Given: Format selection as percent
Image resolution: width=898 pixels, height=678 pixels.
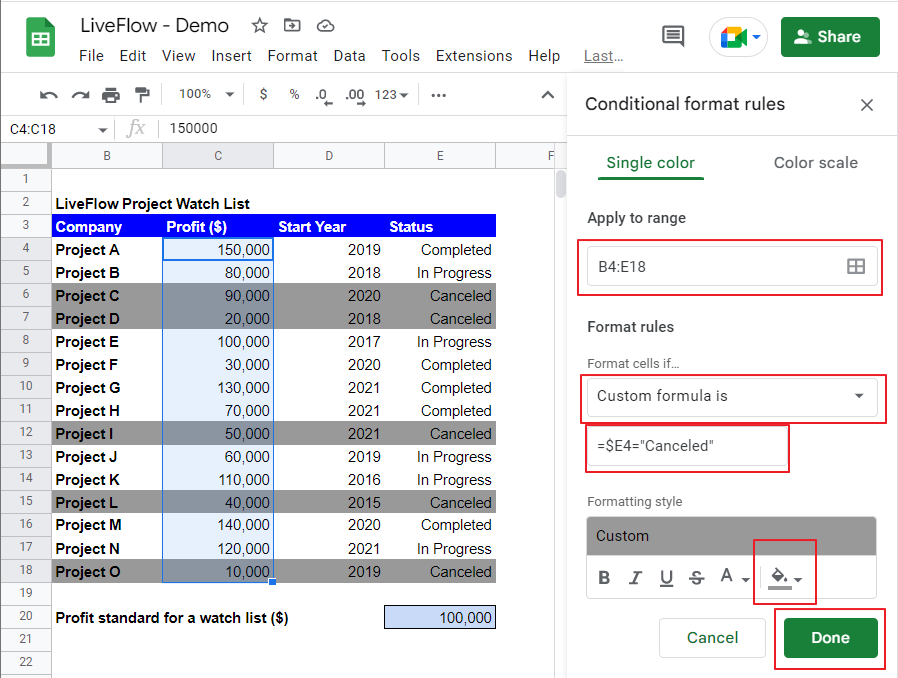Looking at the screenshot, I should [294, 94].
